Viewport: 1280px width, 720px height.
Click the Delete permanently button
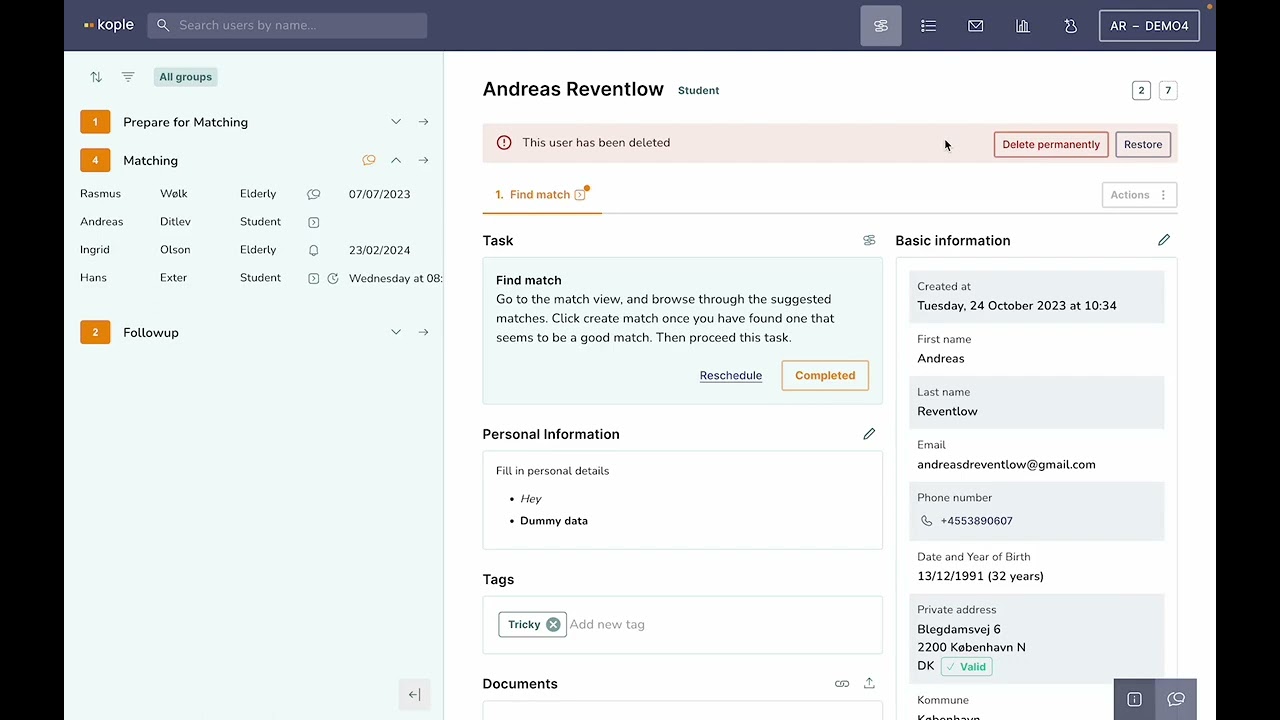(x=1051, y=144)
